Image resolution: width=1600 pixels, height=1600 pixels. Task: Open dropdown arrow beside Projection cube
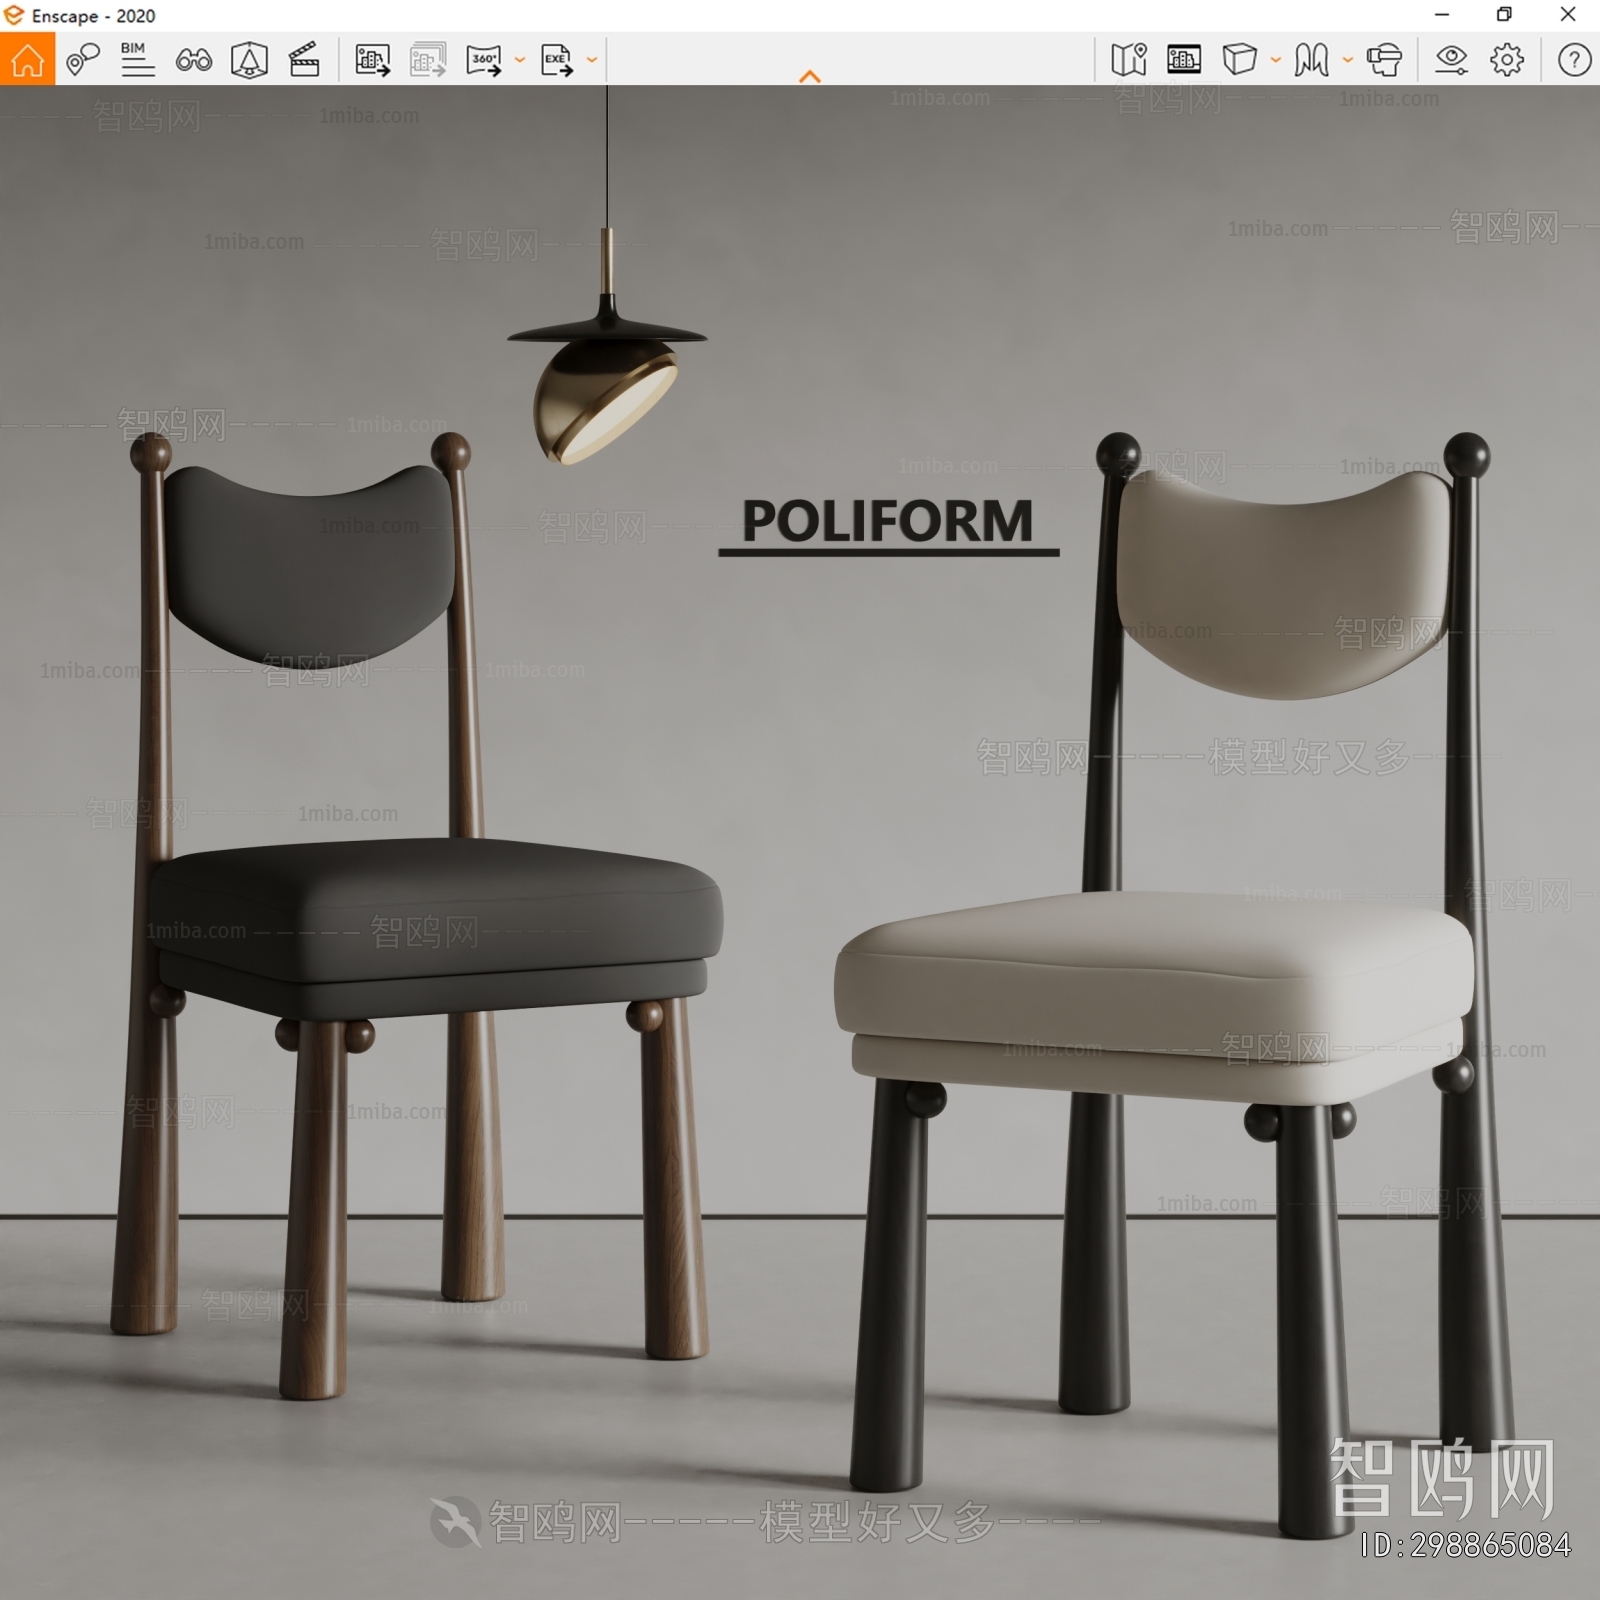click(1276, 60)
